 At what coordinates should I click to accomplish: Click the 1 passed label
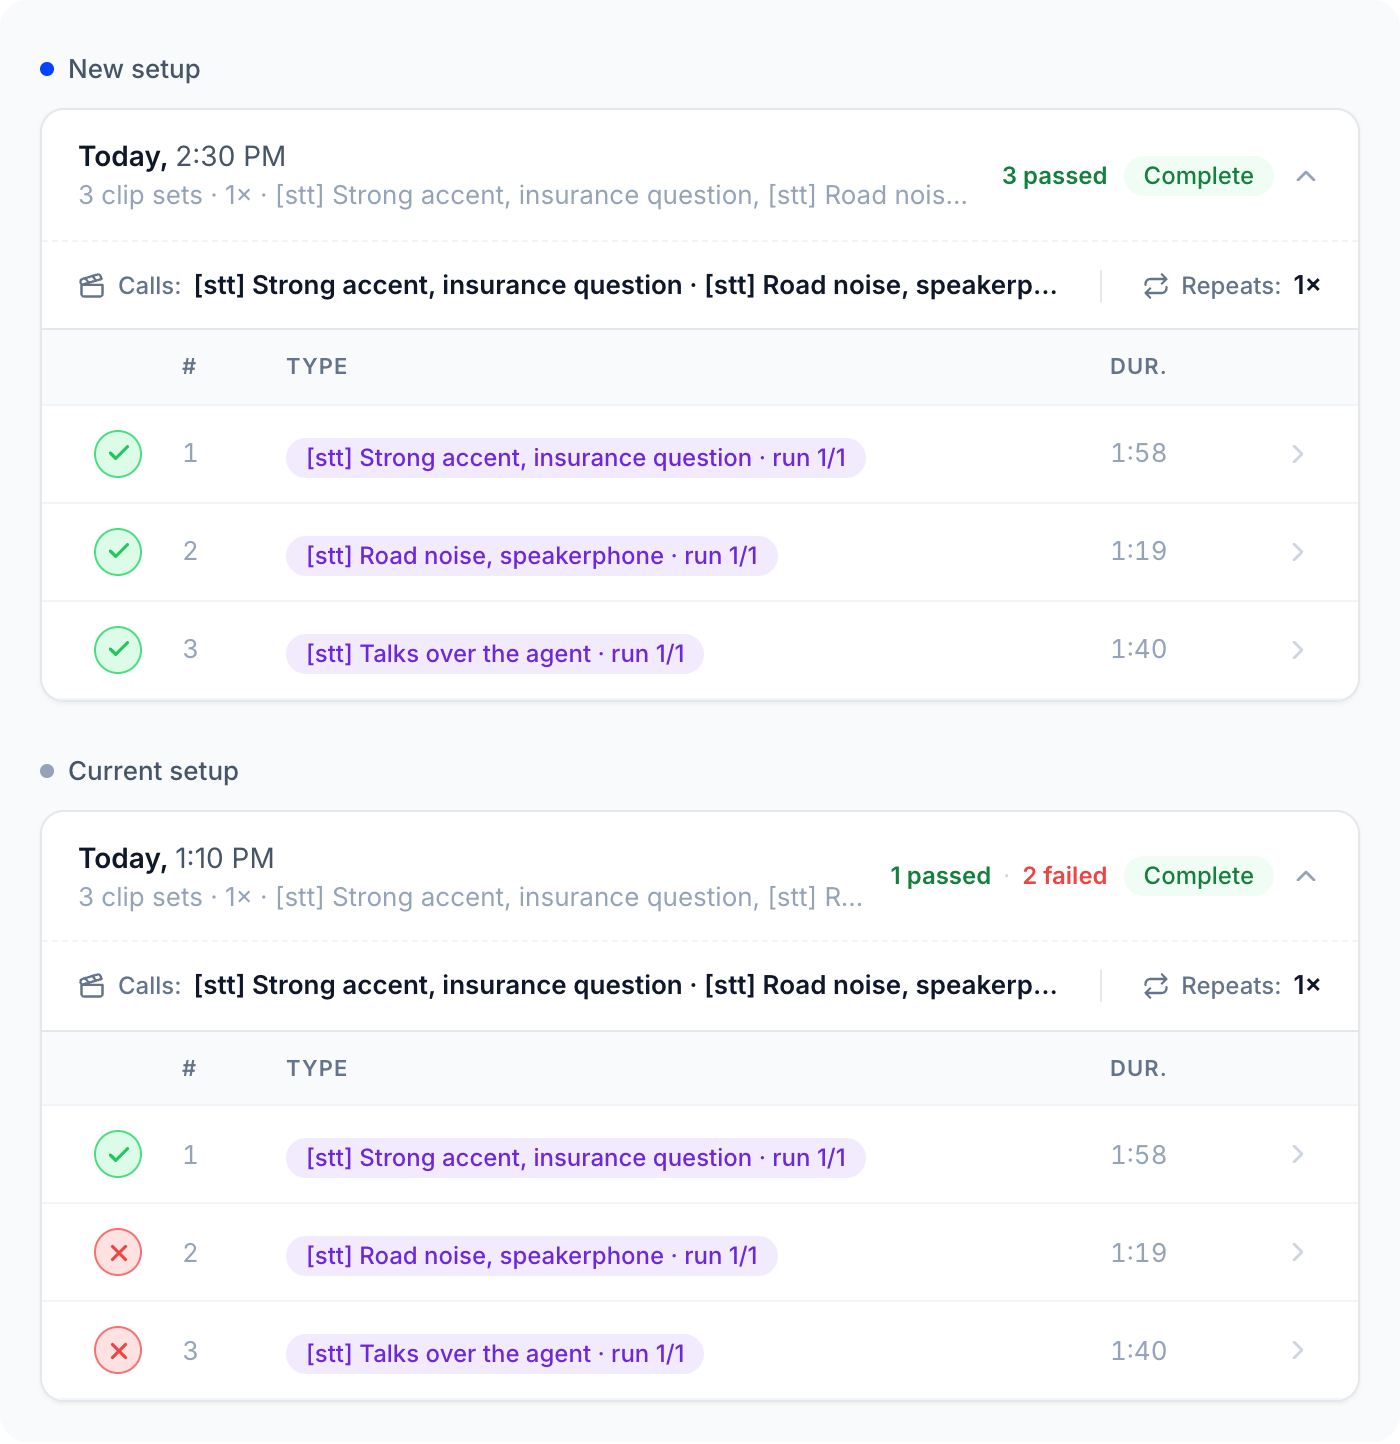[941, 876]
